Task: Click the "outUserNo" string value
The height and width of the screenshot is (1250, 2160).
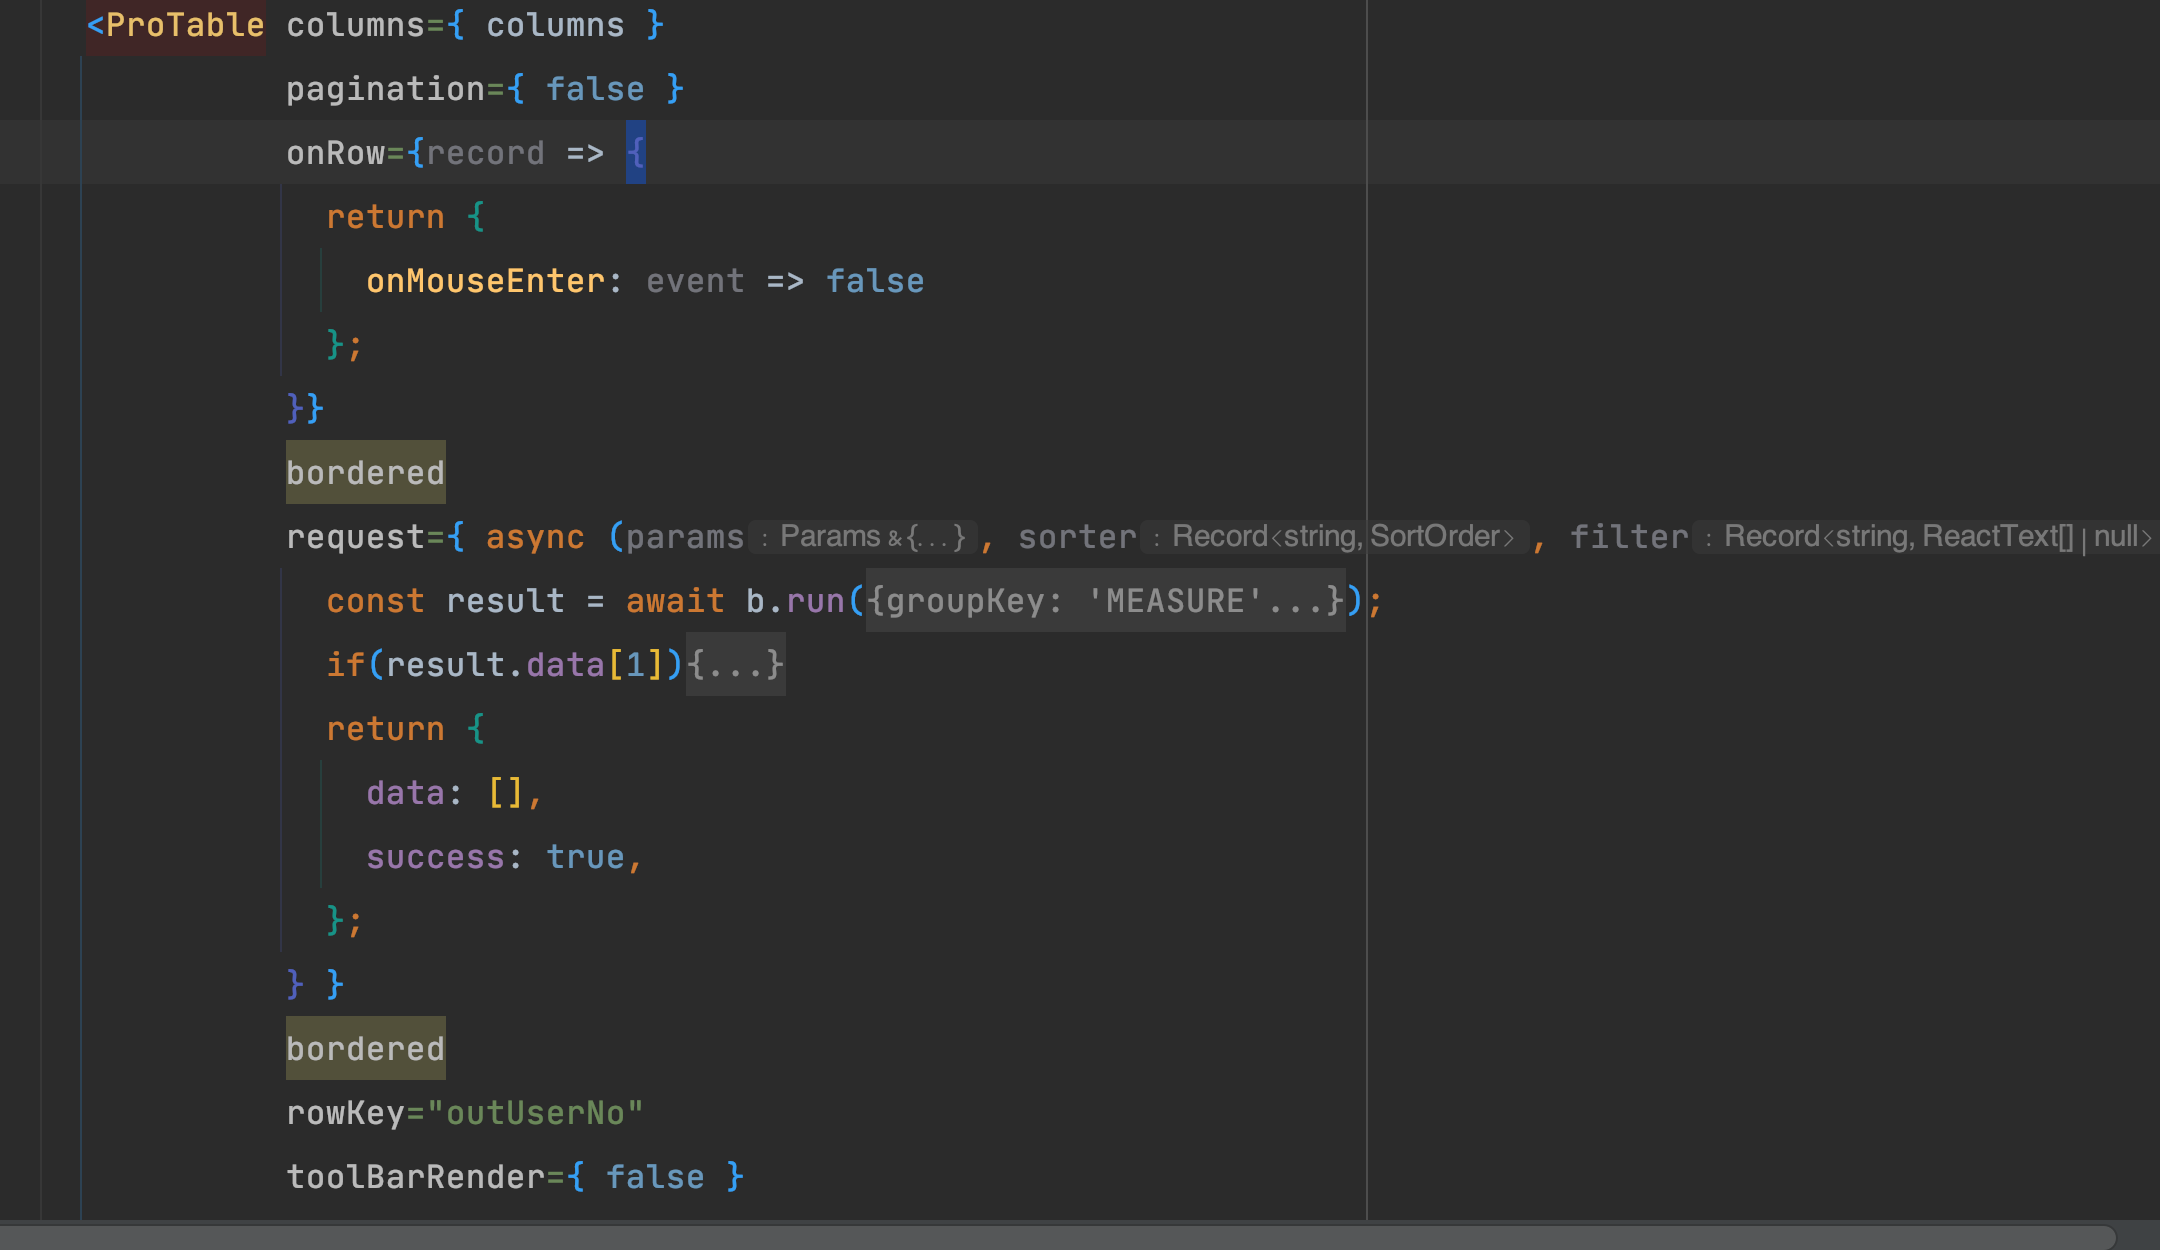Action: click(535, 1113)
